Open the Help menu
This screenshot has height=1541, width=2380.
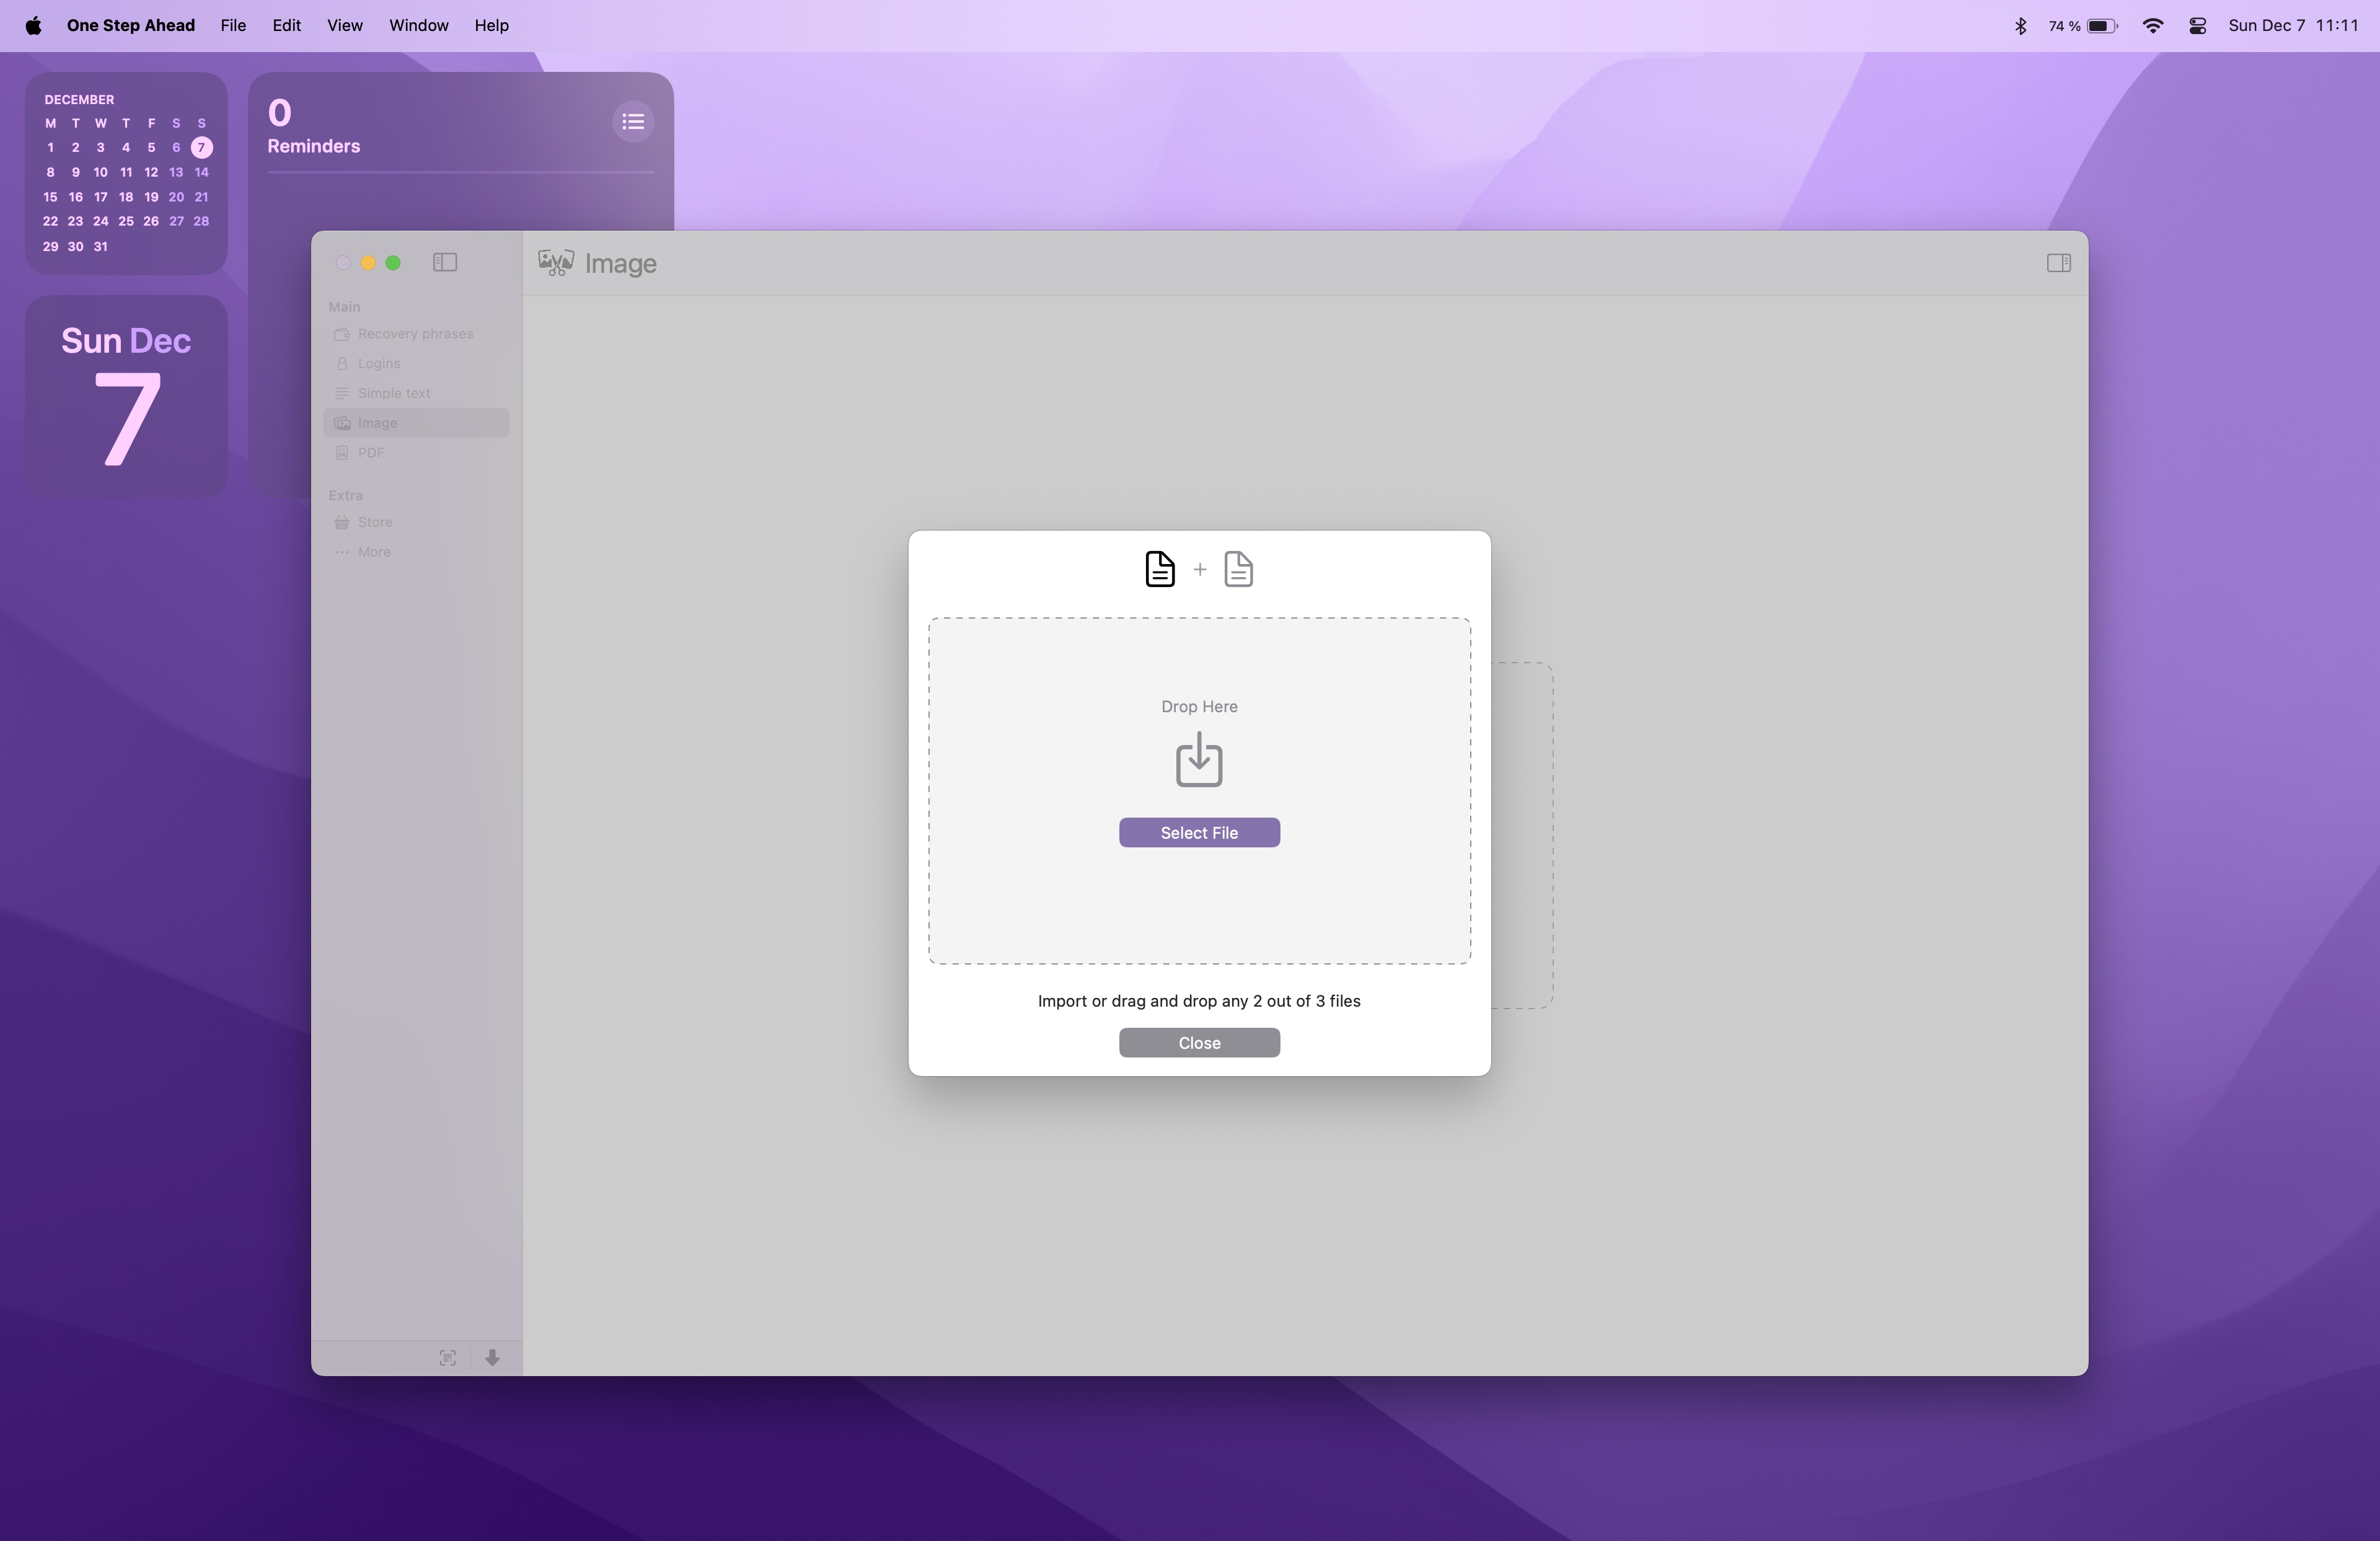(x=490, y=25)
